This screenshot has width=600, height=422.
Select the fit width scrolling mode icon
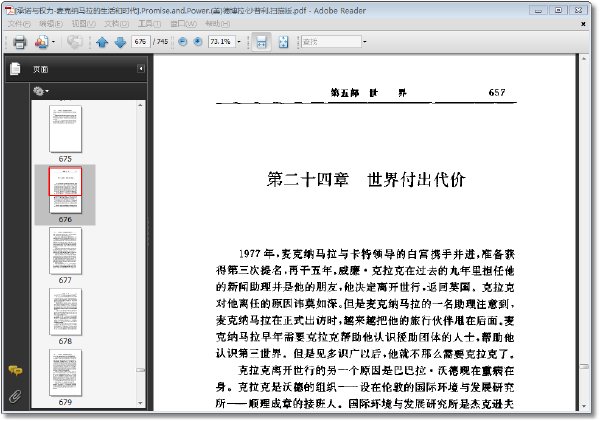point(261,42)
